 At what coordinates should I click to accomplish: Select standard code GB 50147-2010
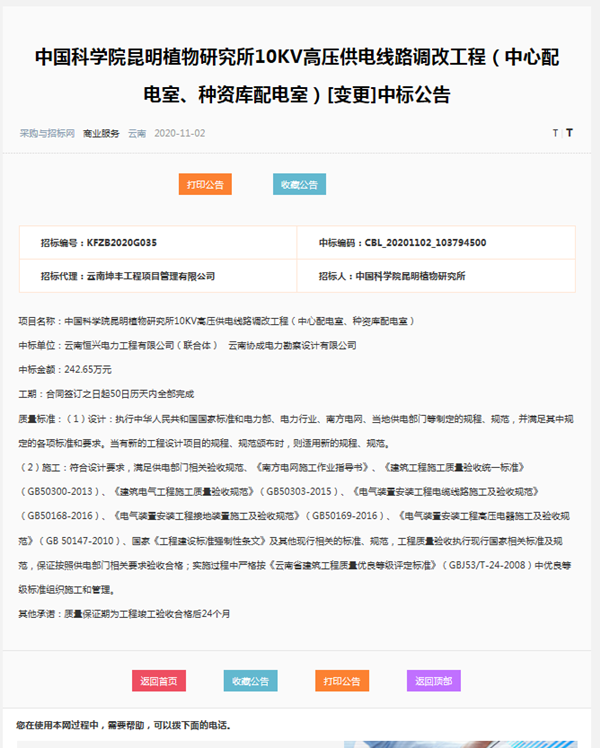80,541
